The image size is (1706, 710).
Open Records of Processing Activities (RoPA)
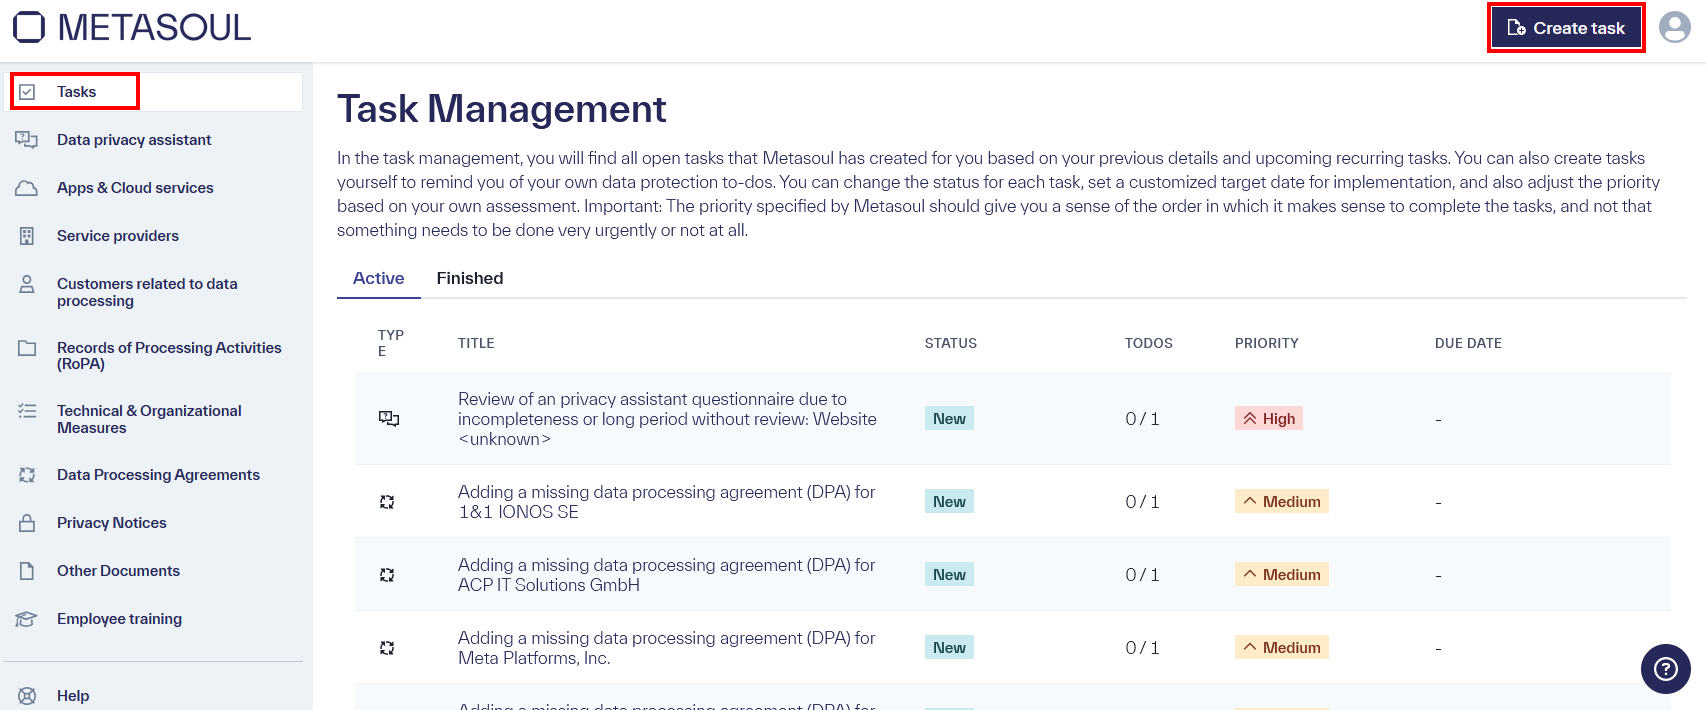point(169,356)
